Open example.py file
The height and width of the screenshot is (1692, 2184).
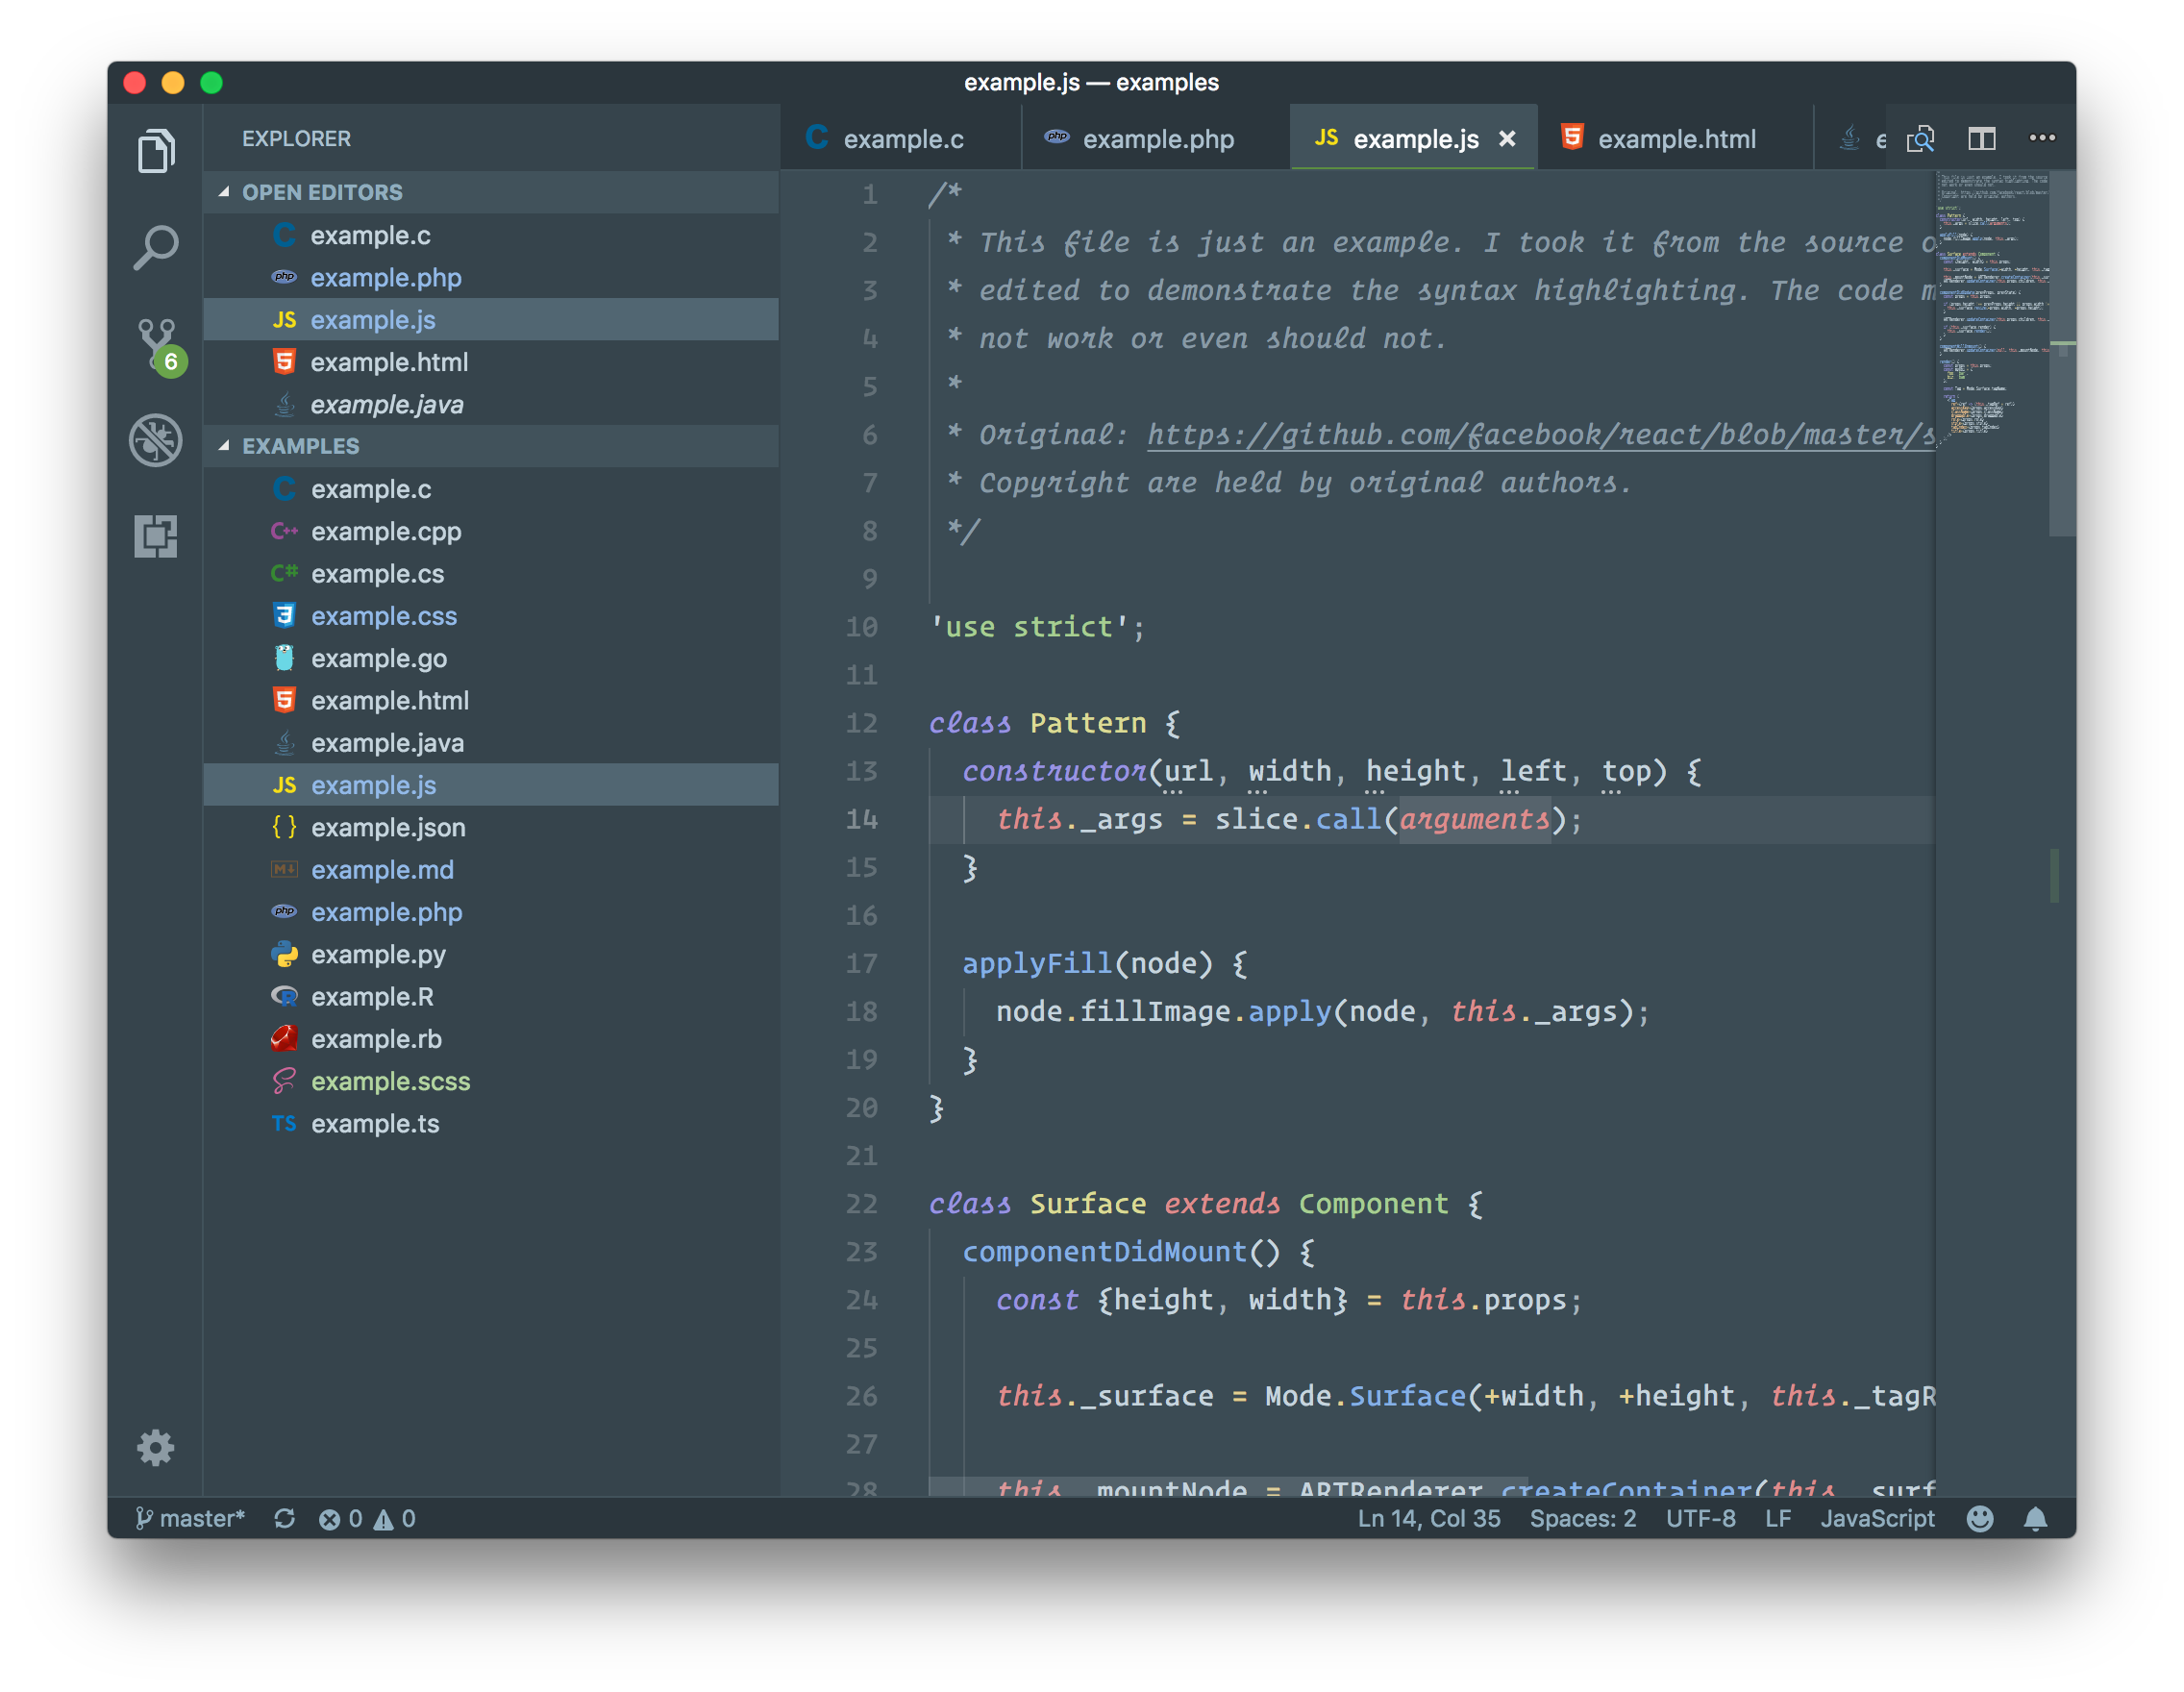pos(491,954)
